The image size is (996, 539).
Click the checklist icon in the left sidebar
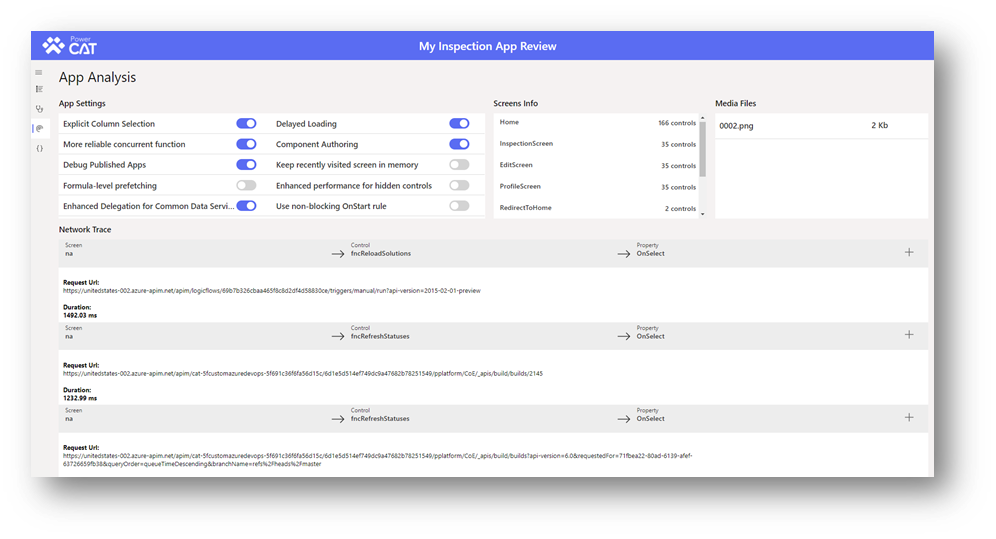click(x=39, y=90)
